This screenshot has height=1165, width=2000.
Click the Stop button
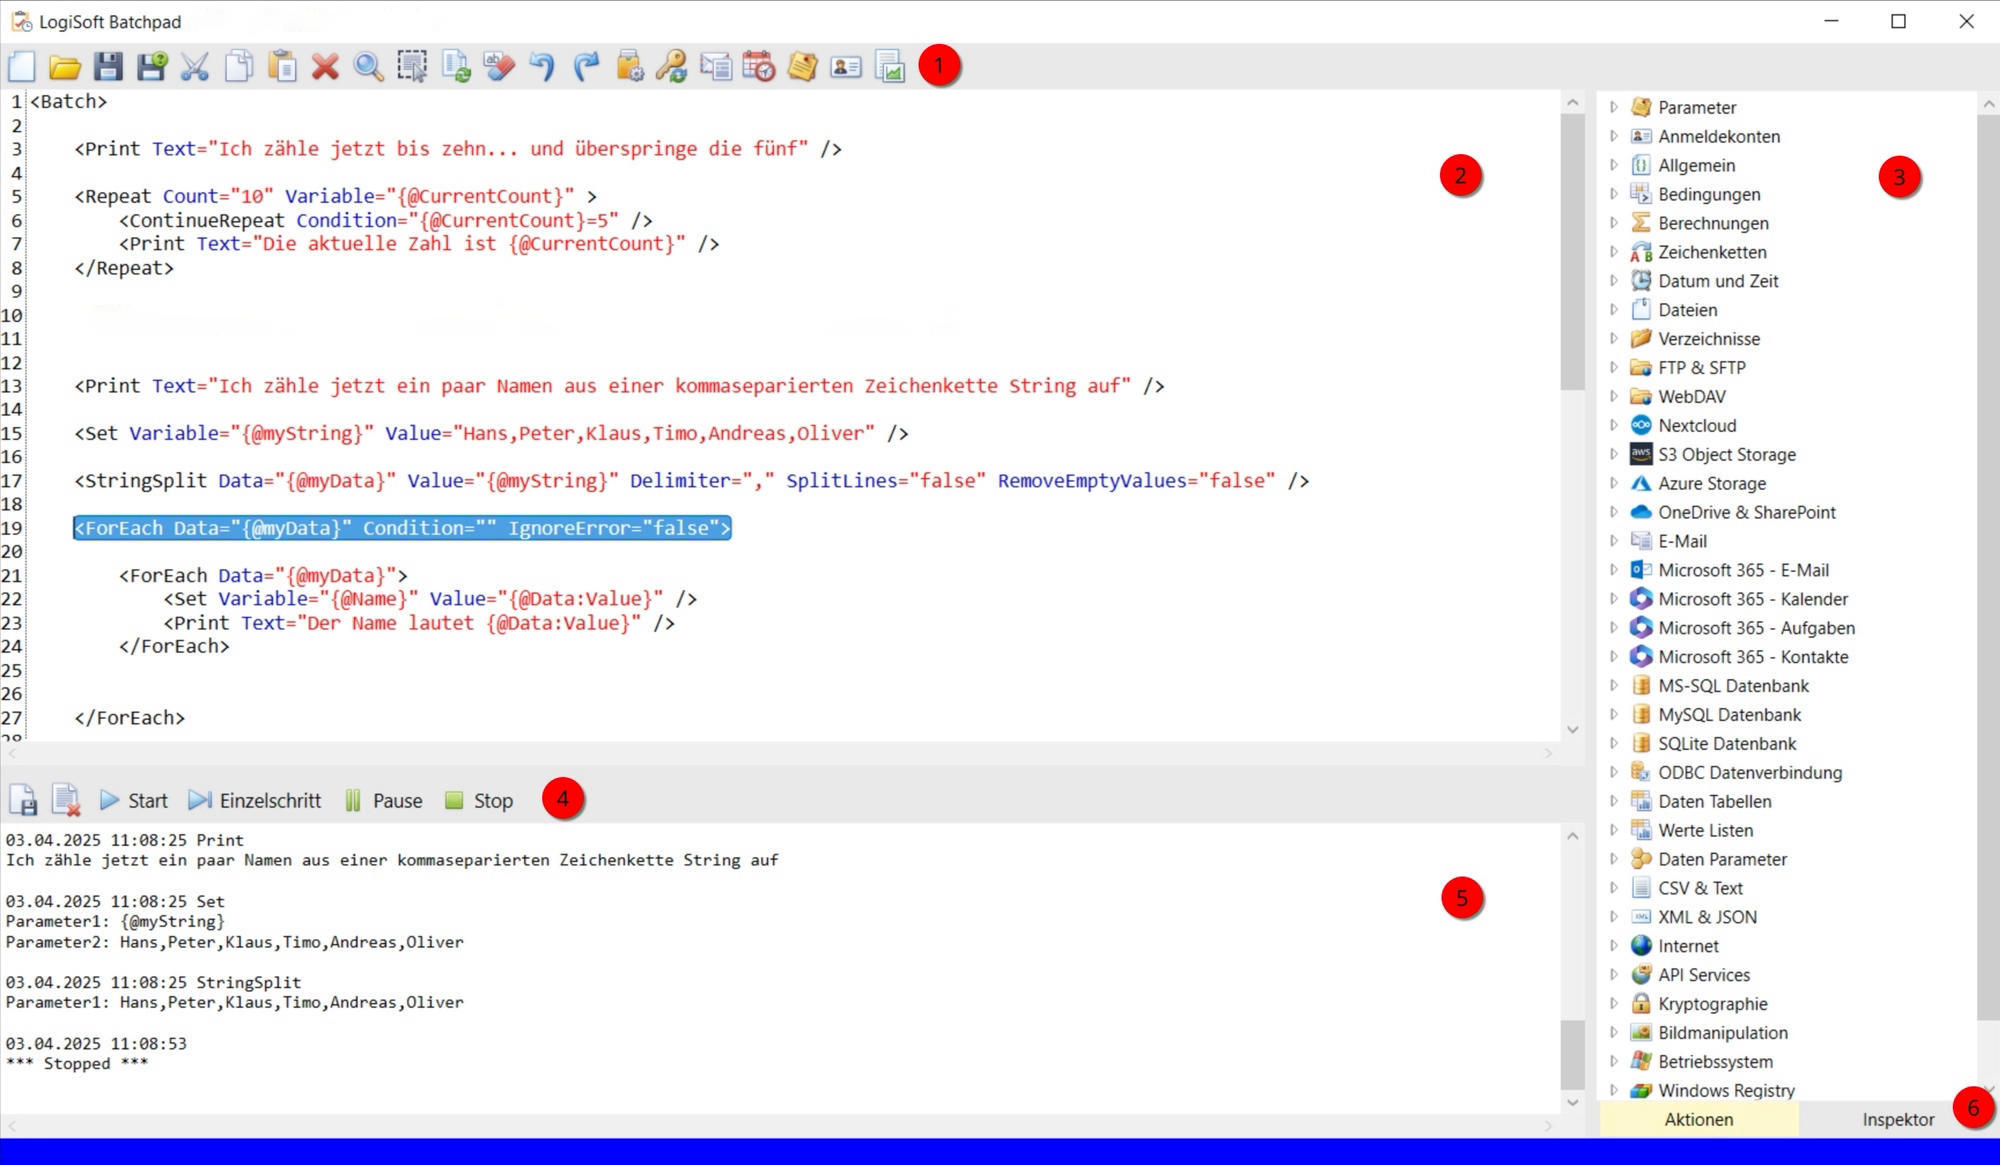point(479,800)
